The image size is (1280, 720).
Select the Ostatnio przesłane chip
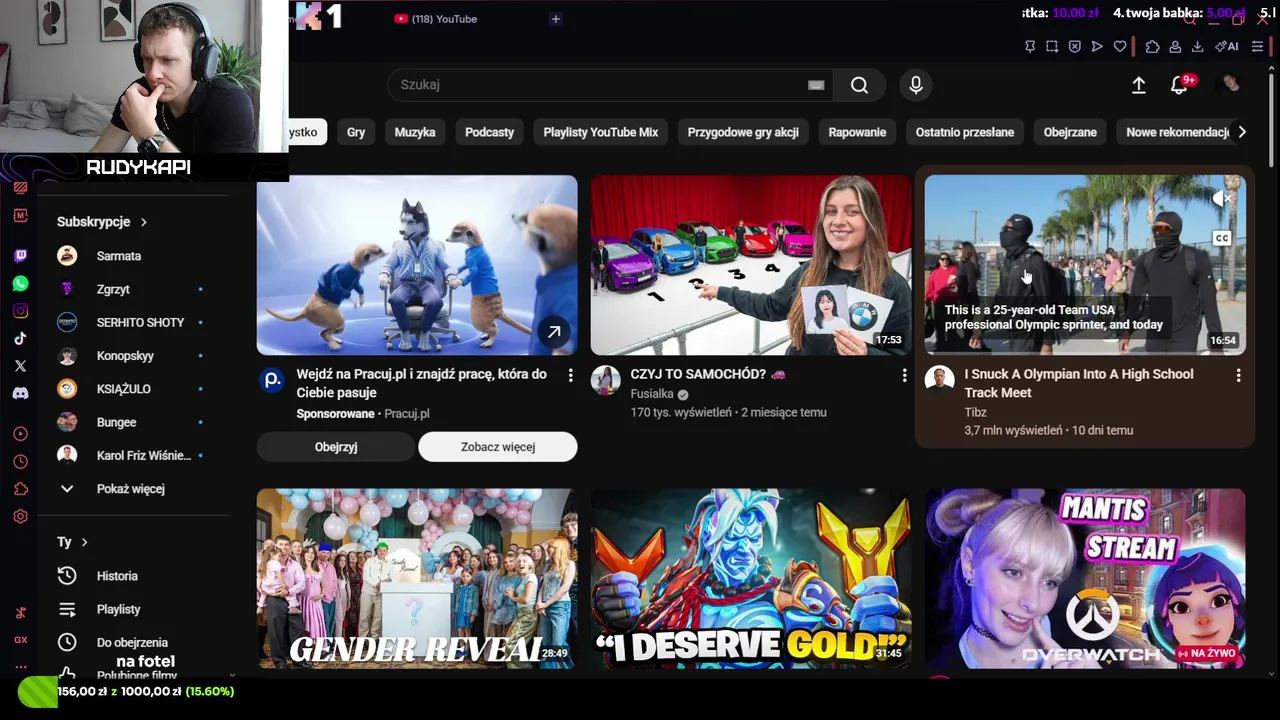pos(965,132)
